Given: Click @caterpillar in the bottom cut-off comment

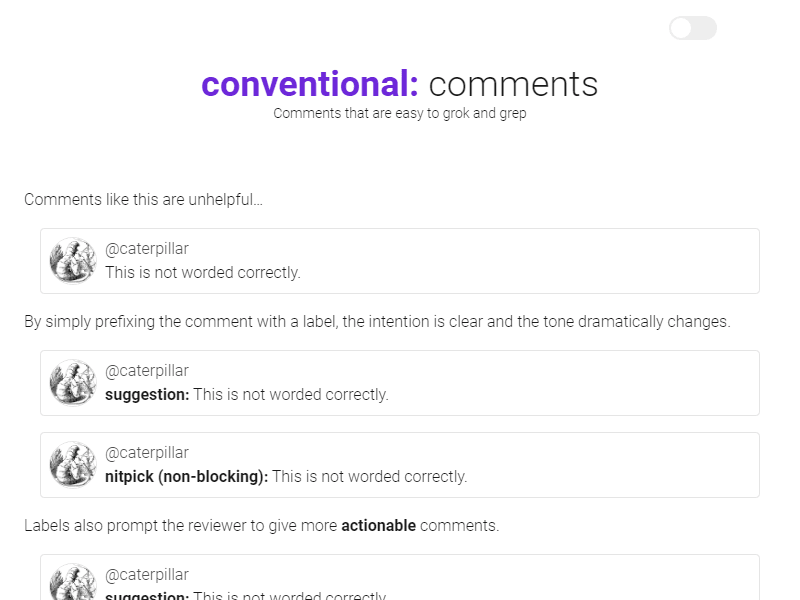Looking at the screenshot, I should (147, 575).
